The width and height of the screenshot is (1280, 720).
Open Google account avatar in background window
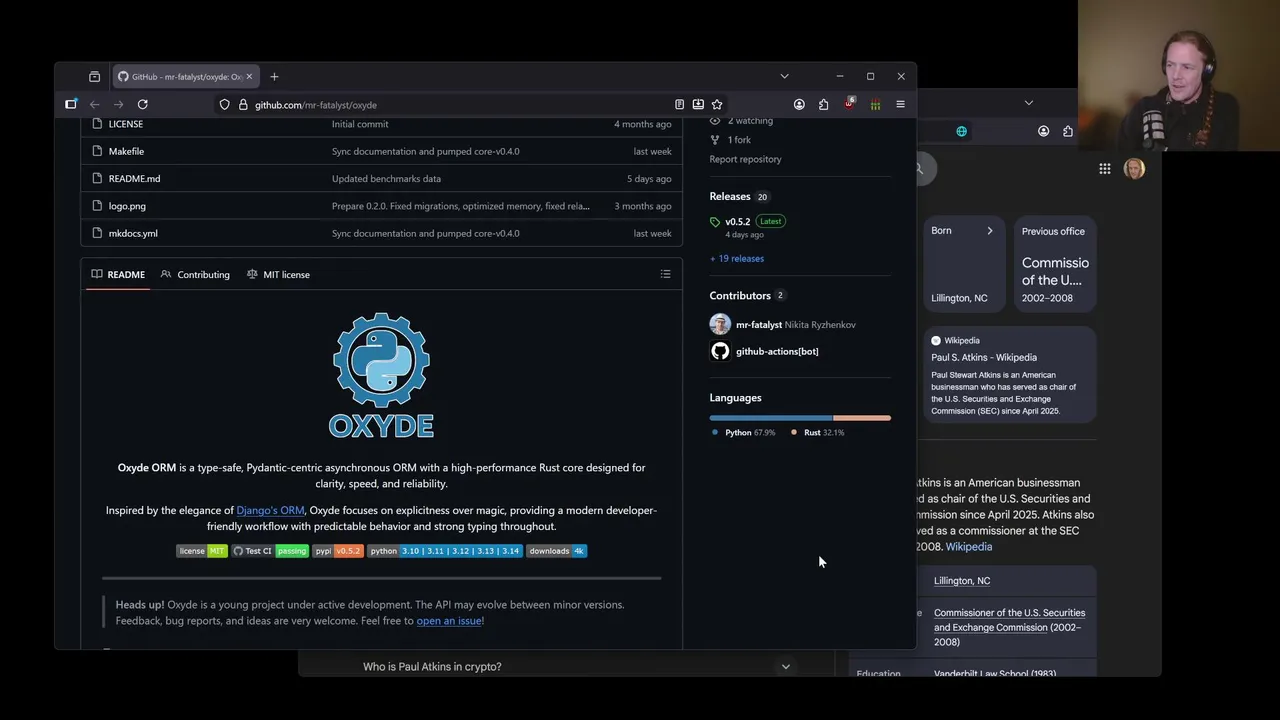tap(1134, 169)
